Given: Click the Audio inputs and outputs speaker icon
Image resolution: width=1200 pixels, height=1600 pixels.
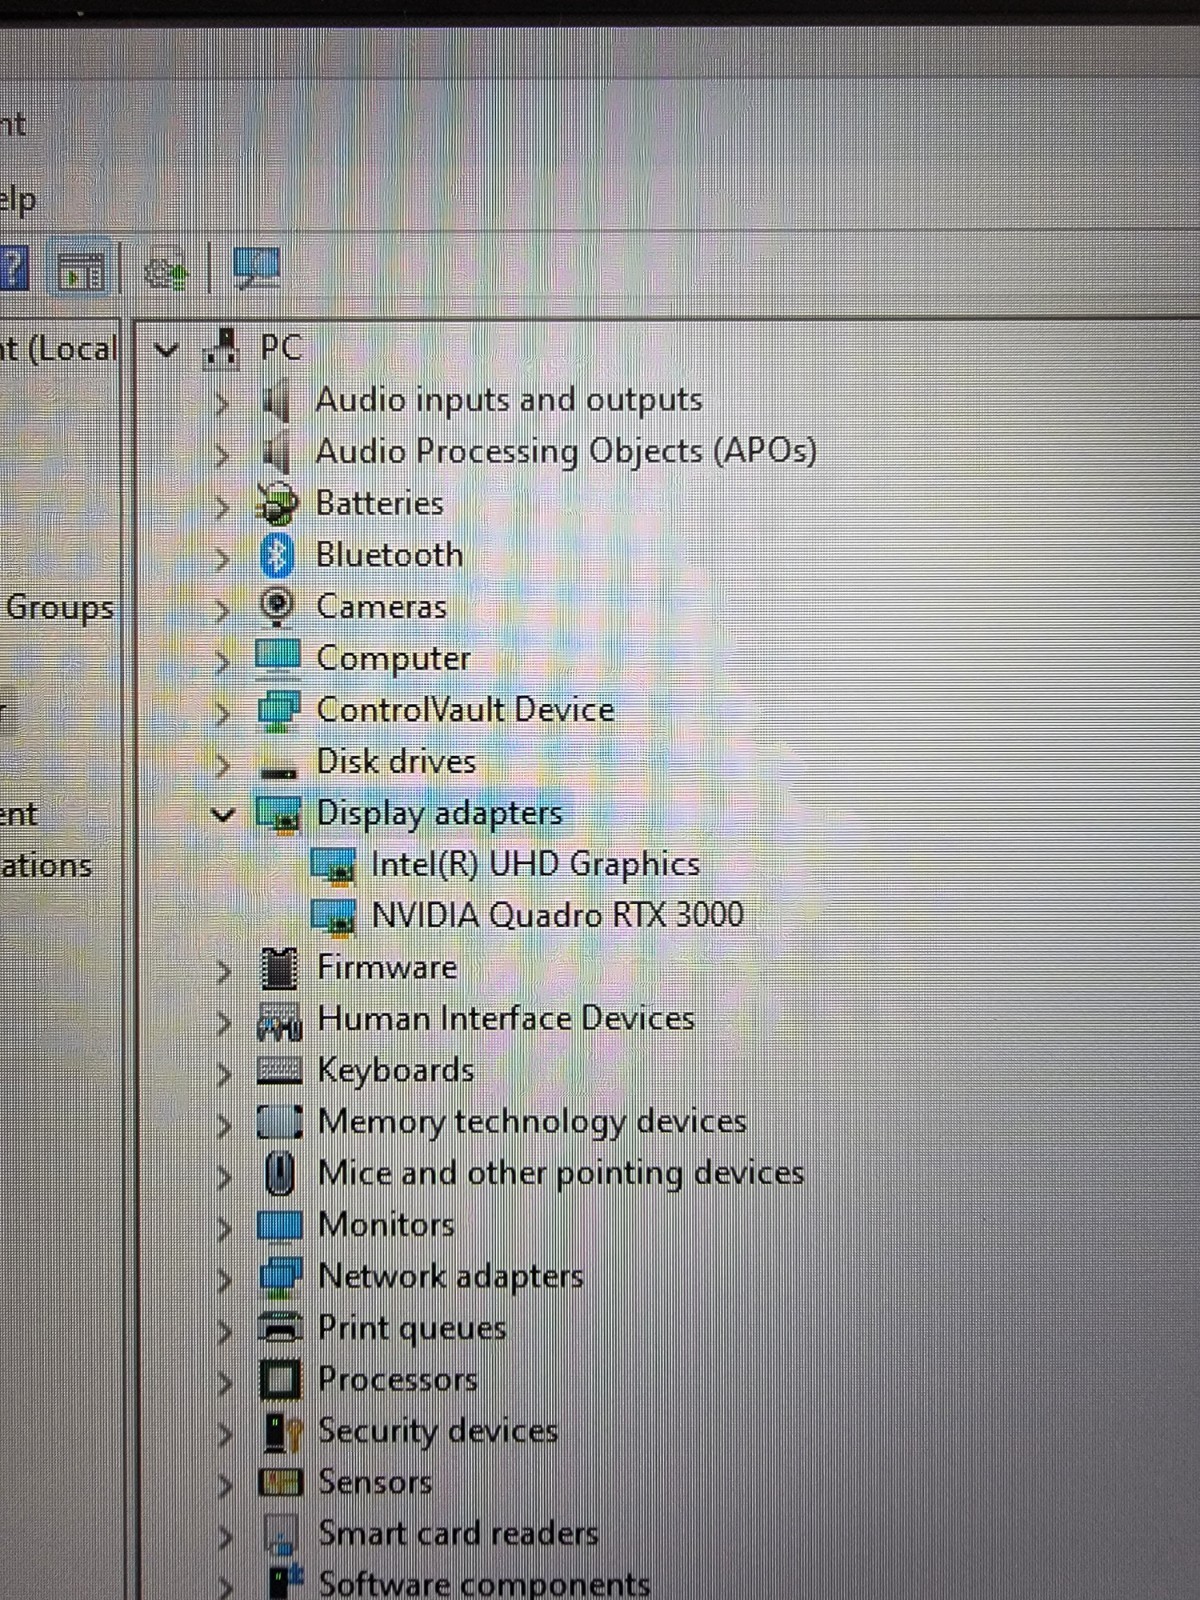Looking at the screenshot, I should tap(277, 401).
